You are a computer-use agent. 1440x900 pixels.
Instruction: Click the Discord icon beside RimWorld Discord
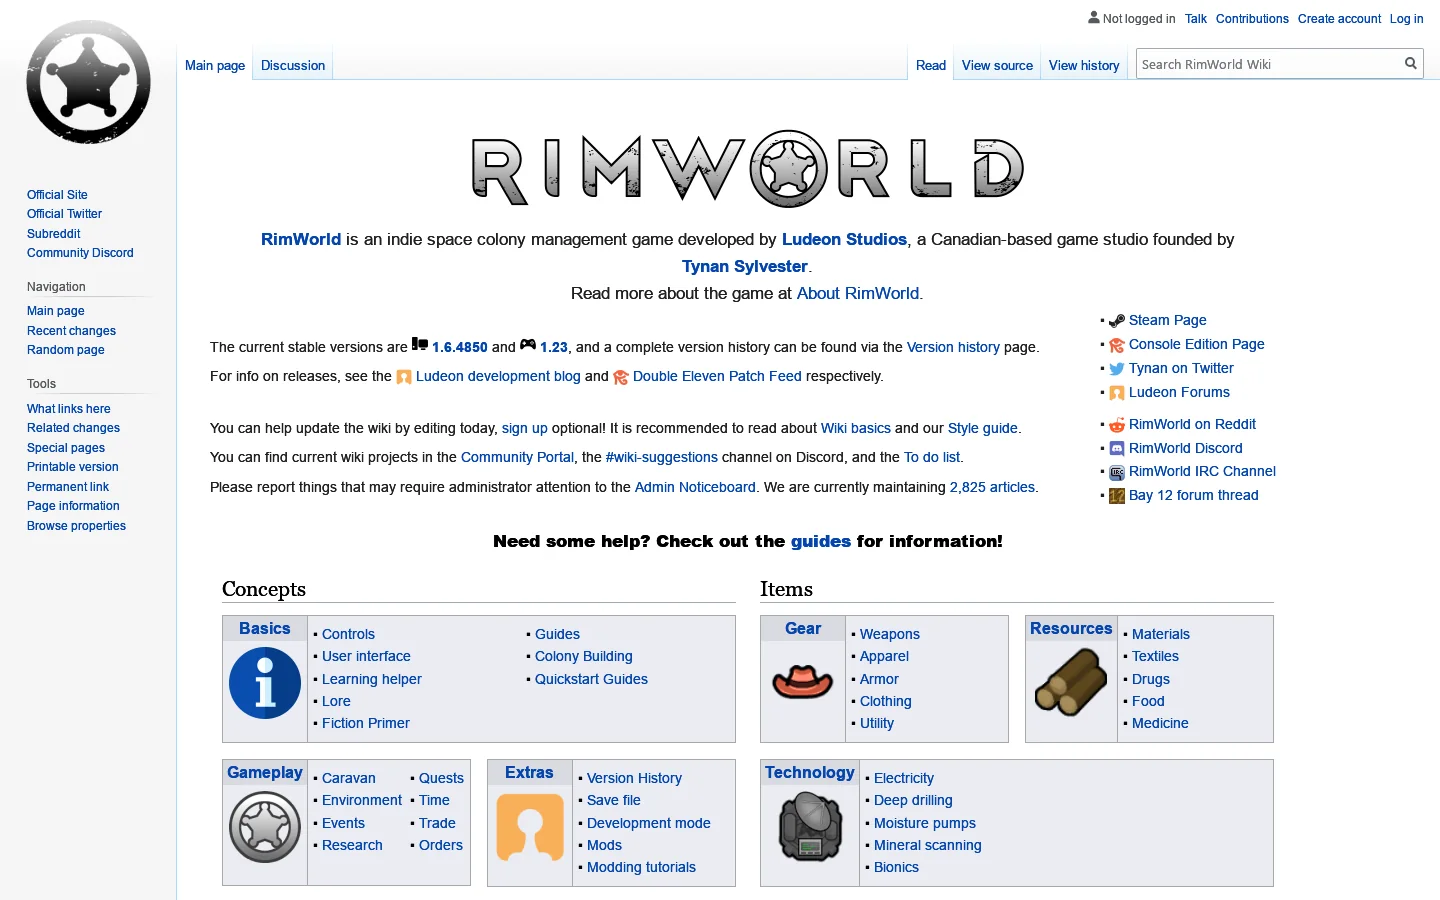(x=1117, y=449)
